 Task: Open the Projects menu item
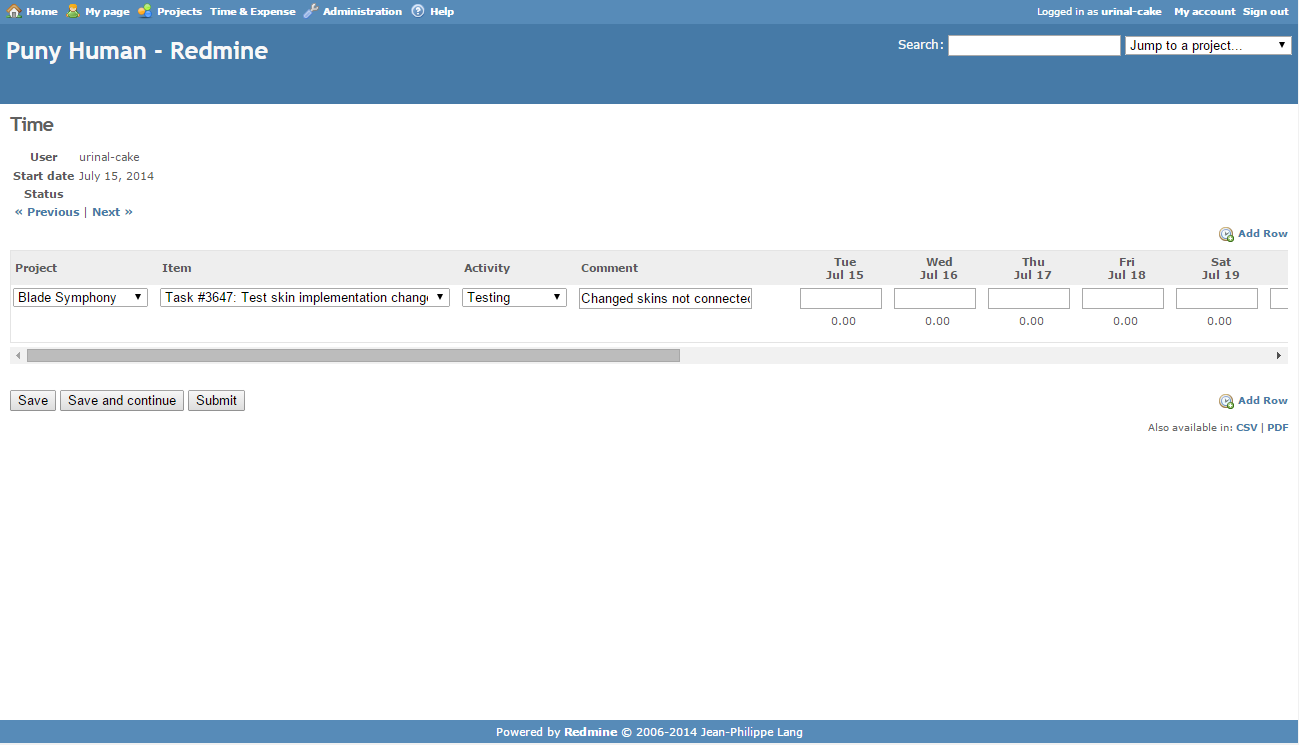click(179, 12)
